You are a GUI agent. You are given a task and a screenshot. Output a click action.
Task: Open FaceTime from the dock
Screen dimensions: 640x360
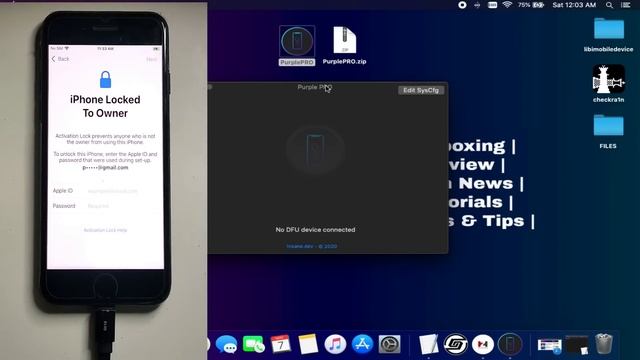[253, 345]
